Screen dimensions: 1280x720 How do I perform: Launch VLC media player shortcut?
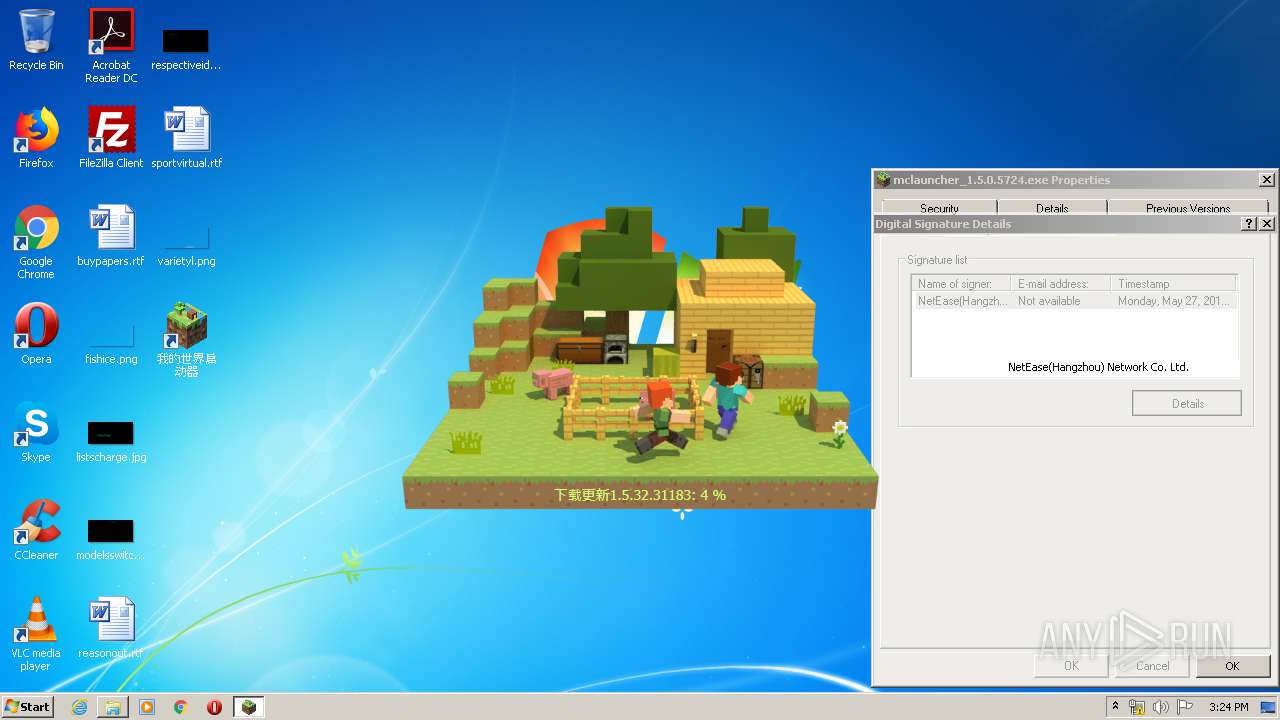pyautogui.click(x=36, y=634)
